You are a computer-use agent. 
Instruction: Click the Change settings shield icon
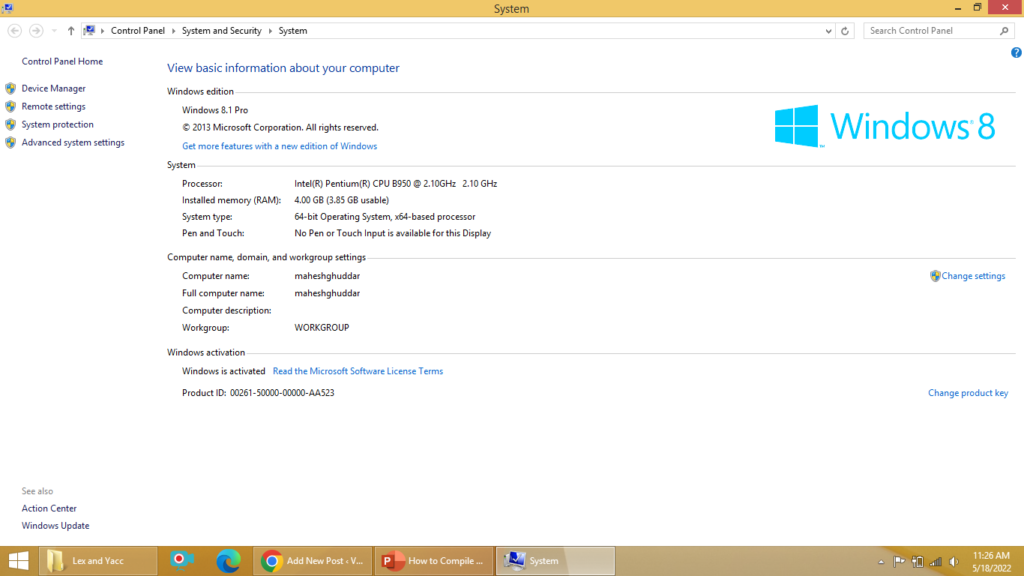[x=935, y=276]
